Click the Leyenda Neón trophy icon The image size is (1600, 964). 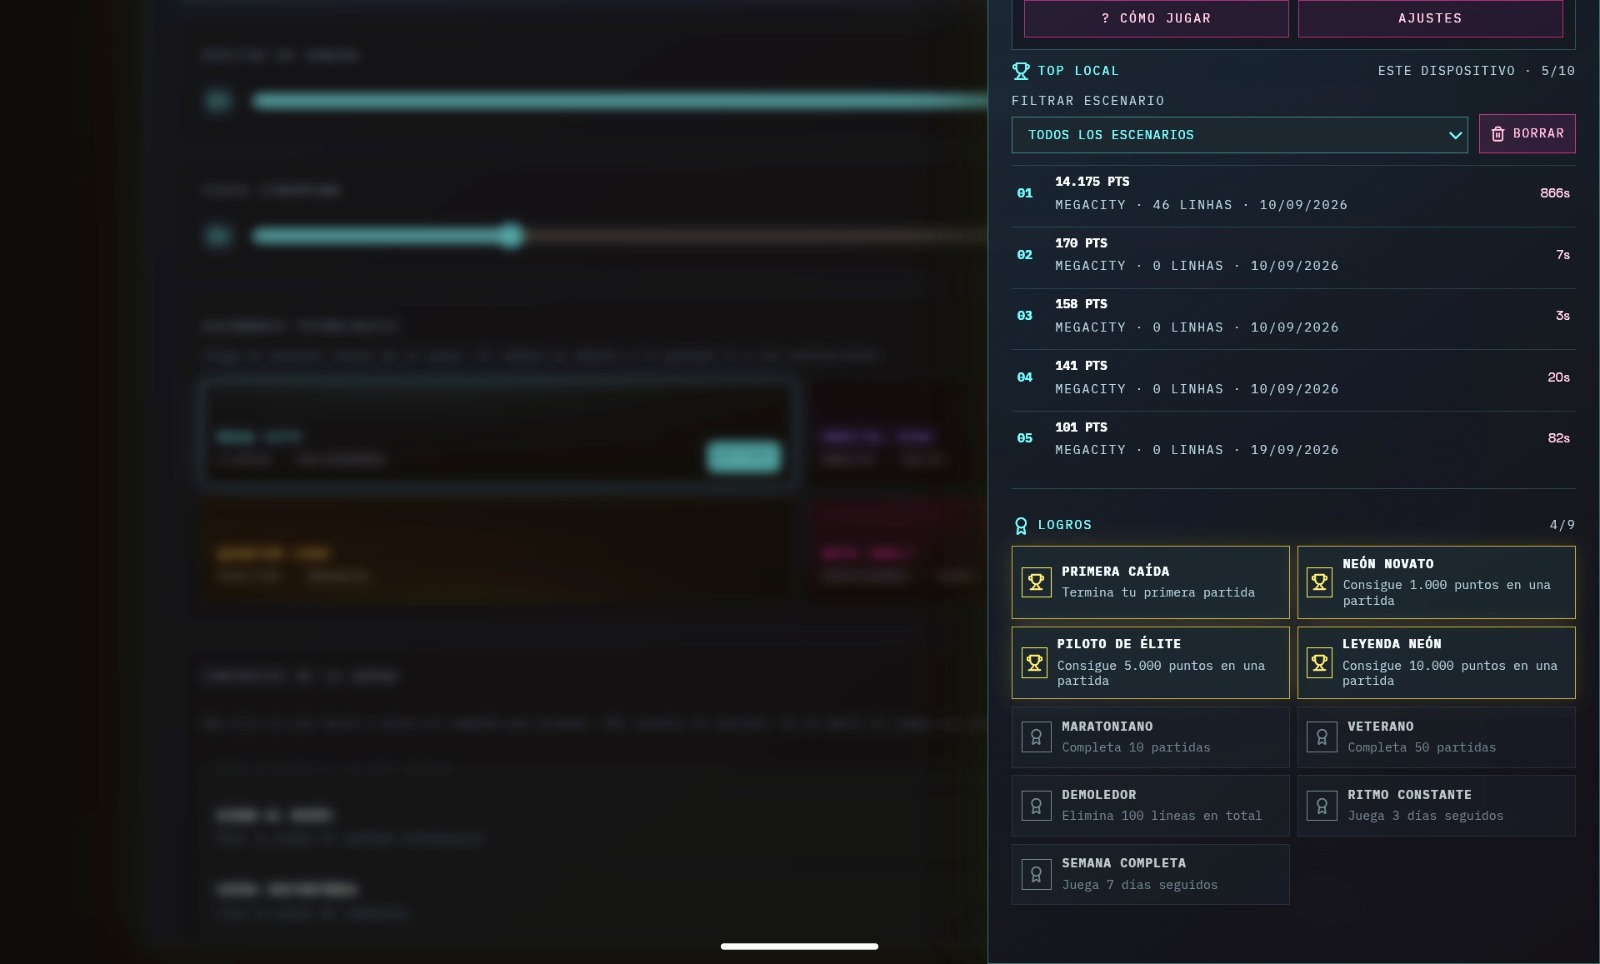tap(1320, 663)
